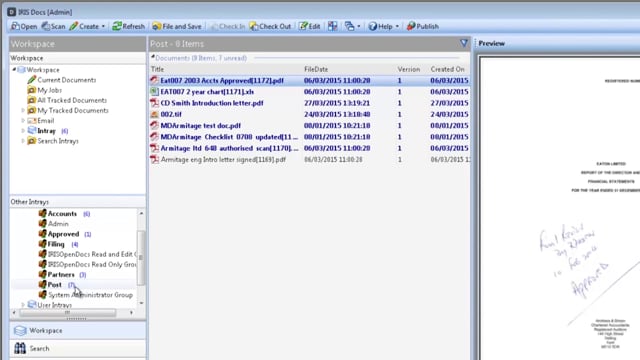Viewport: 640px width, 360px height.
Task: Click the Scan toolbar button
Action: click(x=53, y=27)
